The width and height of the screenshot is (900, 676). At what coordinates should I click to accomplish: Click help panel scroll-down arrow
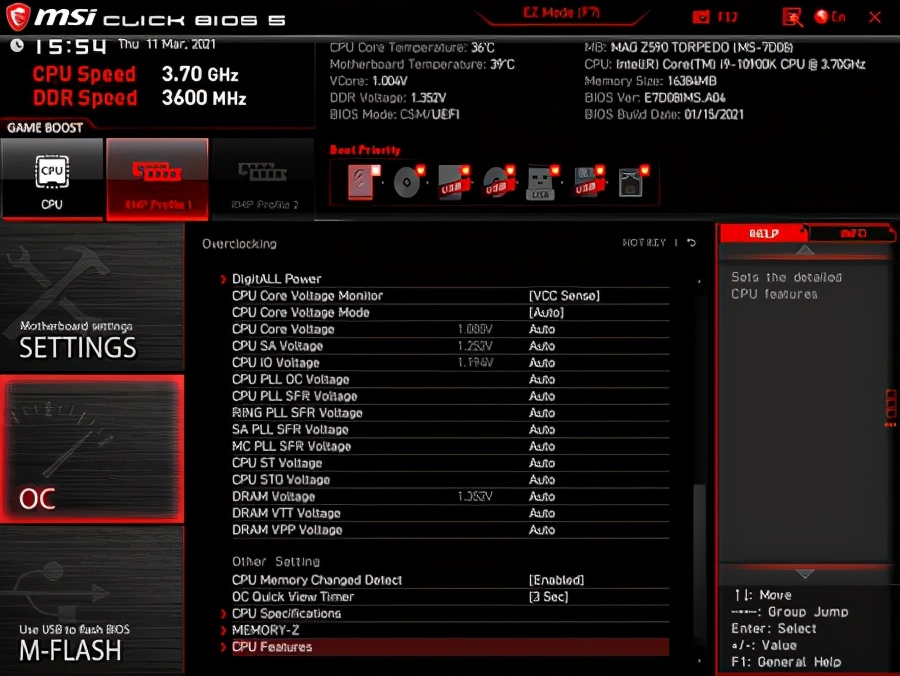click(805, 574)
